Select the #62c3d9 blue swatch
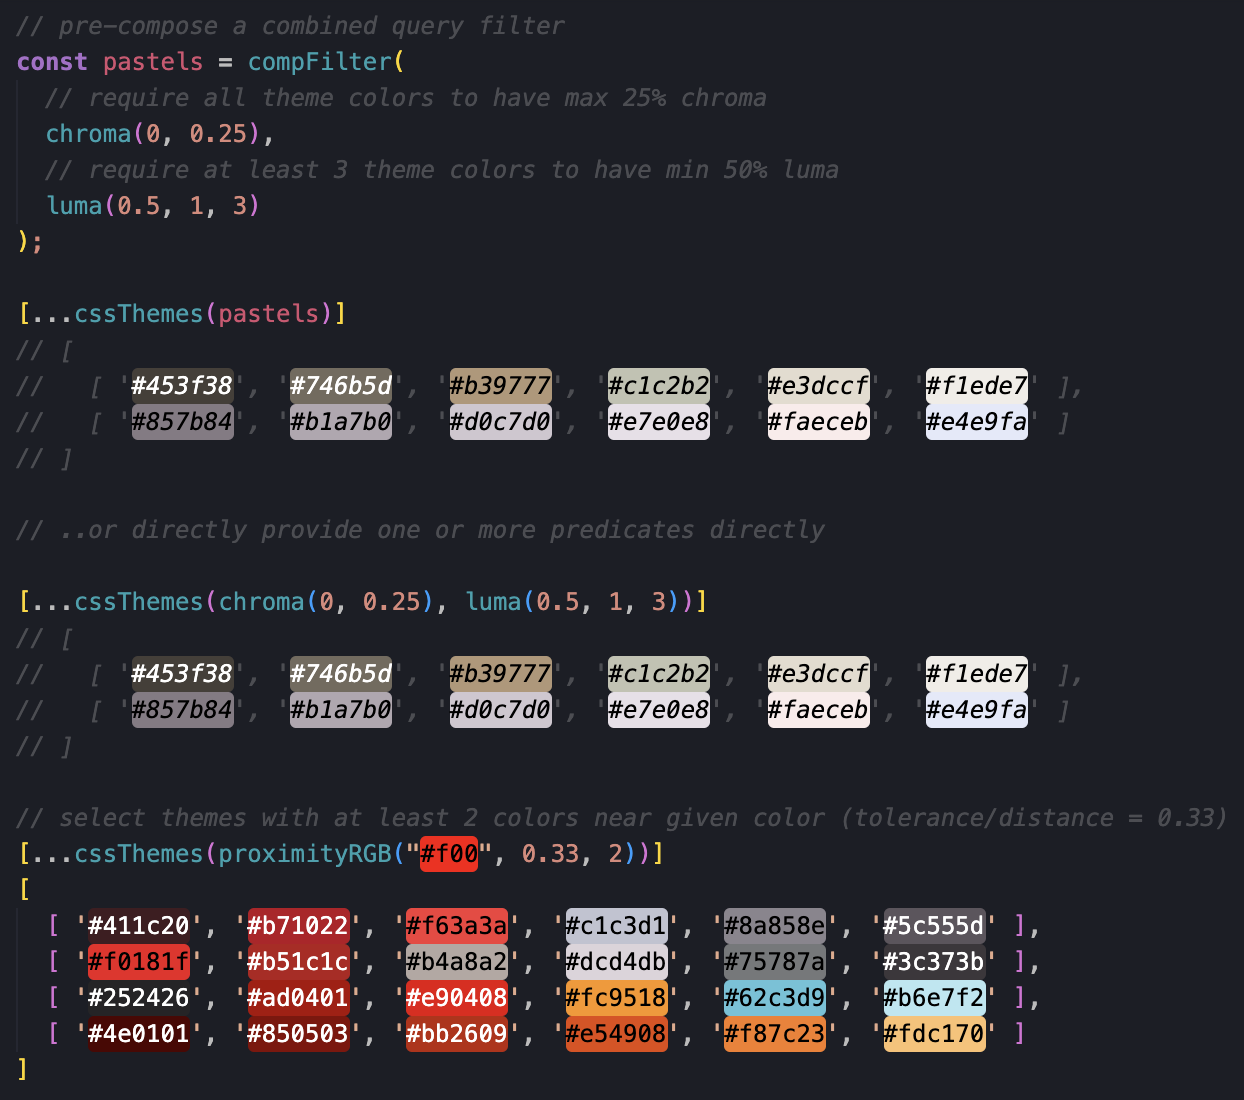1244x1100 pixels. pyautogui.click(x=775, y=997)
